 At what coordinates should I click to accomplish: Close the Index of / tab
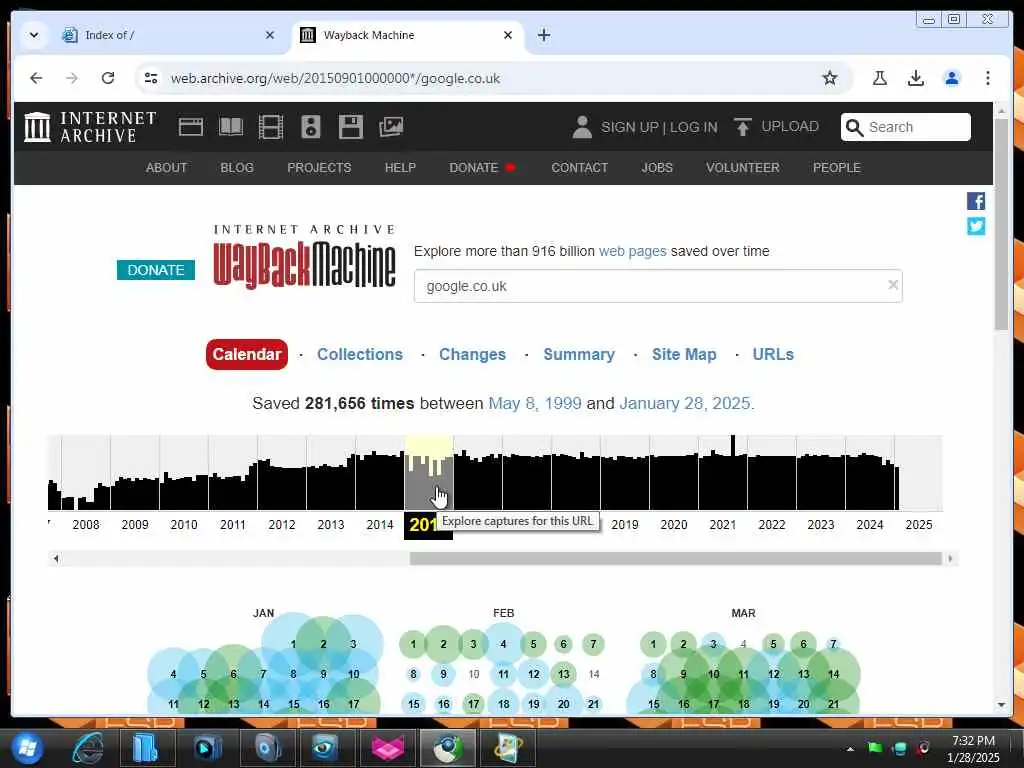tap(270, 35)
